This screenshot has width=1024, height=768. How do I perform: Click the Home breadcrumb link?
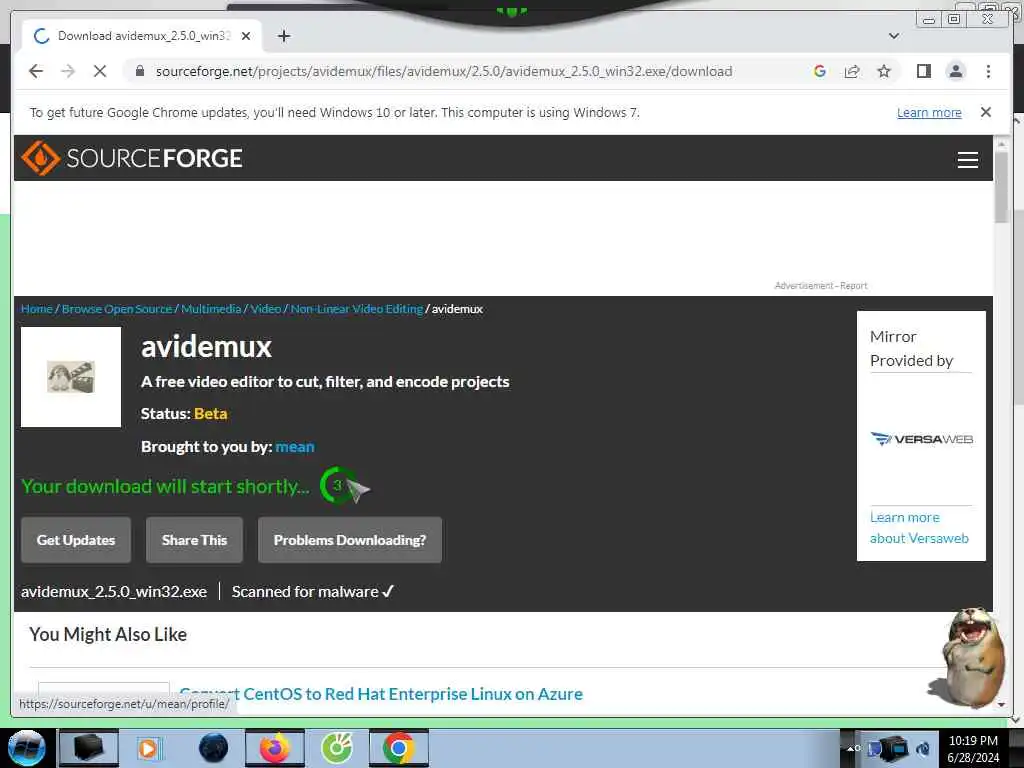(x=37, y=309)
